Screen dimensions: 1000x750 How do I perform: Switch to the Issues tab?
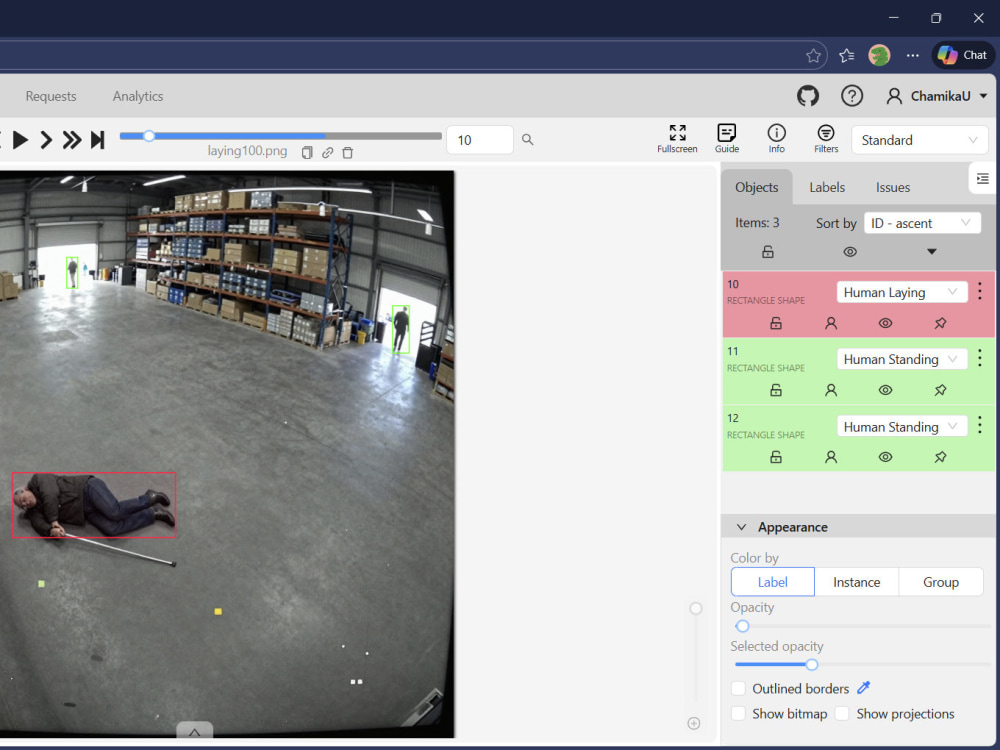point(892,188)
